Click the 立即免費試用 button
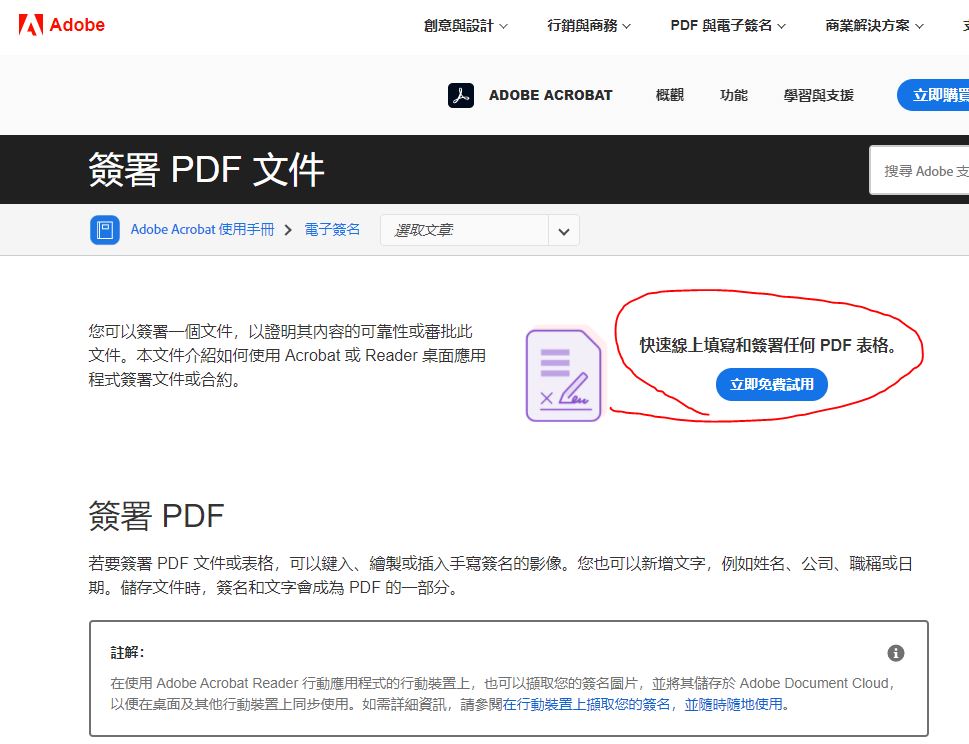 point(771,384)
